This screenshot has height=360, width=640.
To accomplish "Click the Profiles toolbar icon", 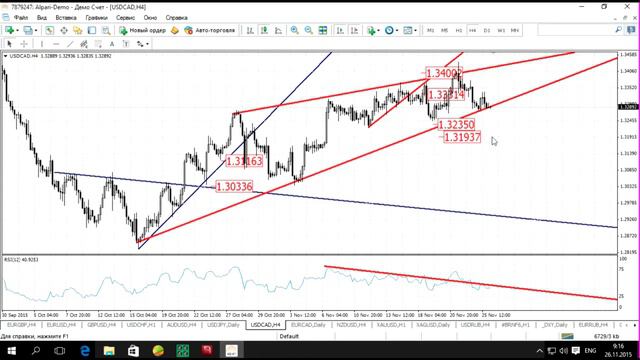I will [x=28, y=30].
